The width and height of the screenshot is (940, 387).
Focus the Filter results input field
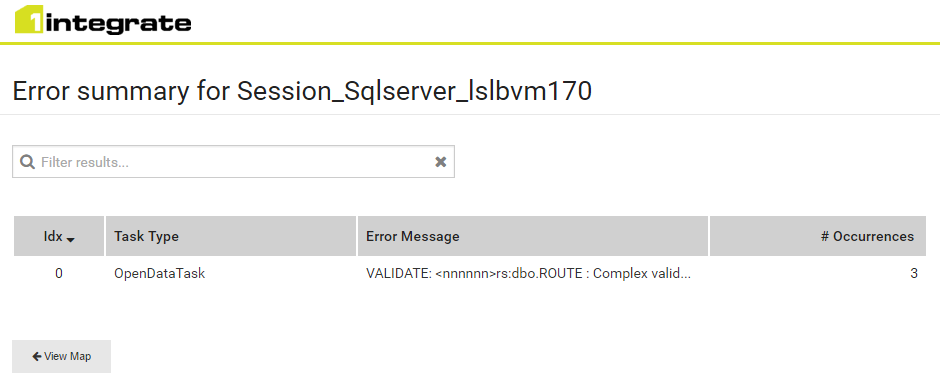tap(234, 162)
